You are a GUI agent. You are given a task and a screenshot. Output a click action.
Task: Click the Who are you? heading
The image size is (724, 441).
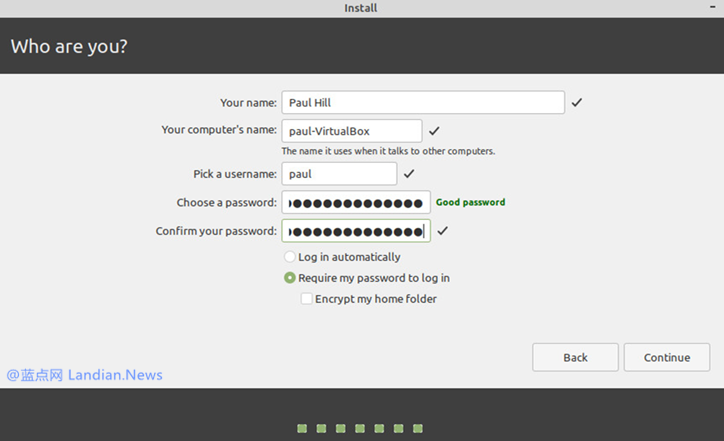69,46
